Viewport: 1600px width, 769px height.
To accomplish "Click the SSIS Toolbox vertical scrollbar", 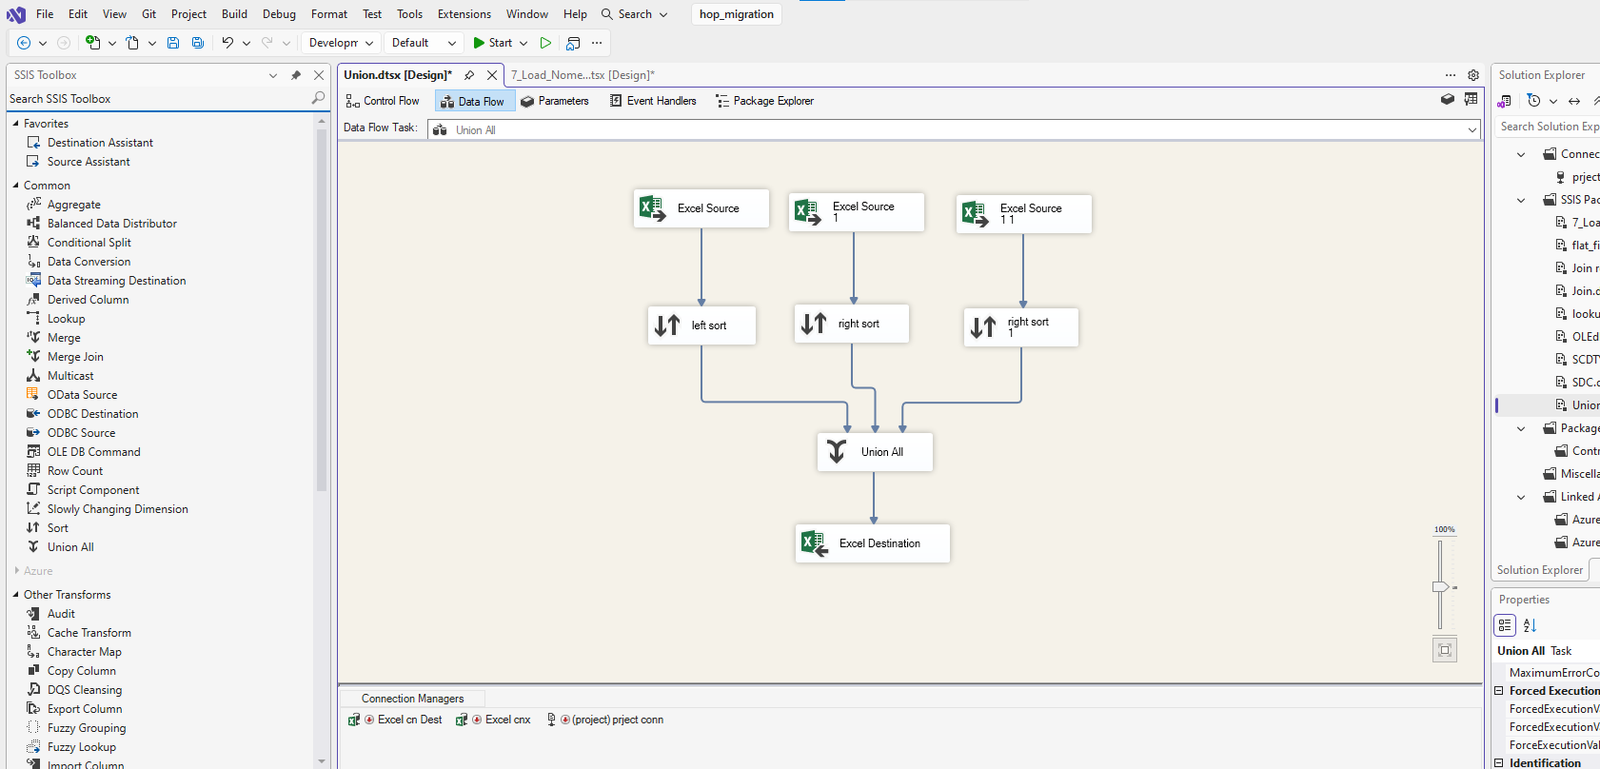I will tap(321, 310).
